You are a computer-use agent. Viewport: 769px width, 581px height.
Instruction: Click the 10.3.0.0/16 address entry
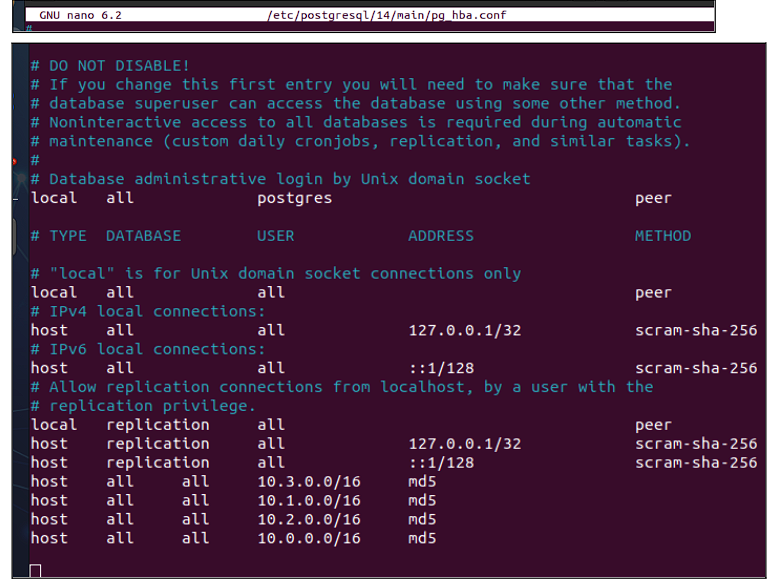tap(309, 482)
